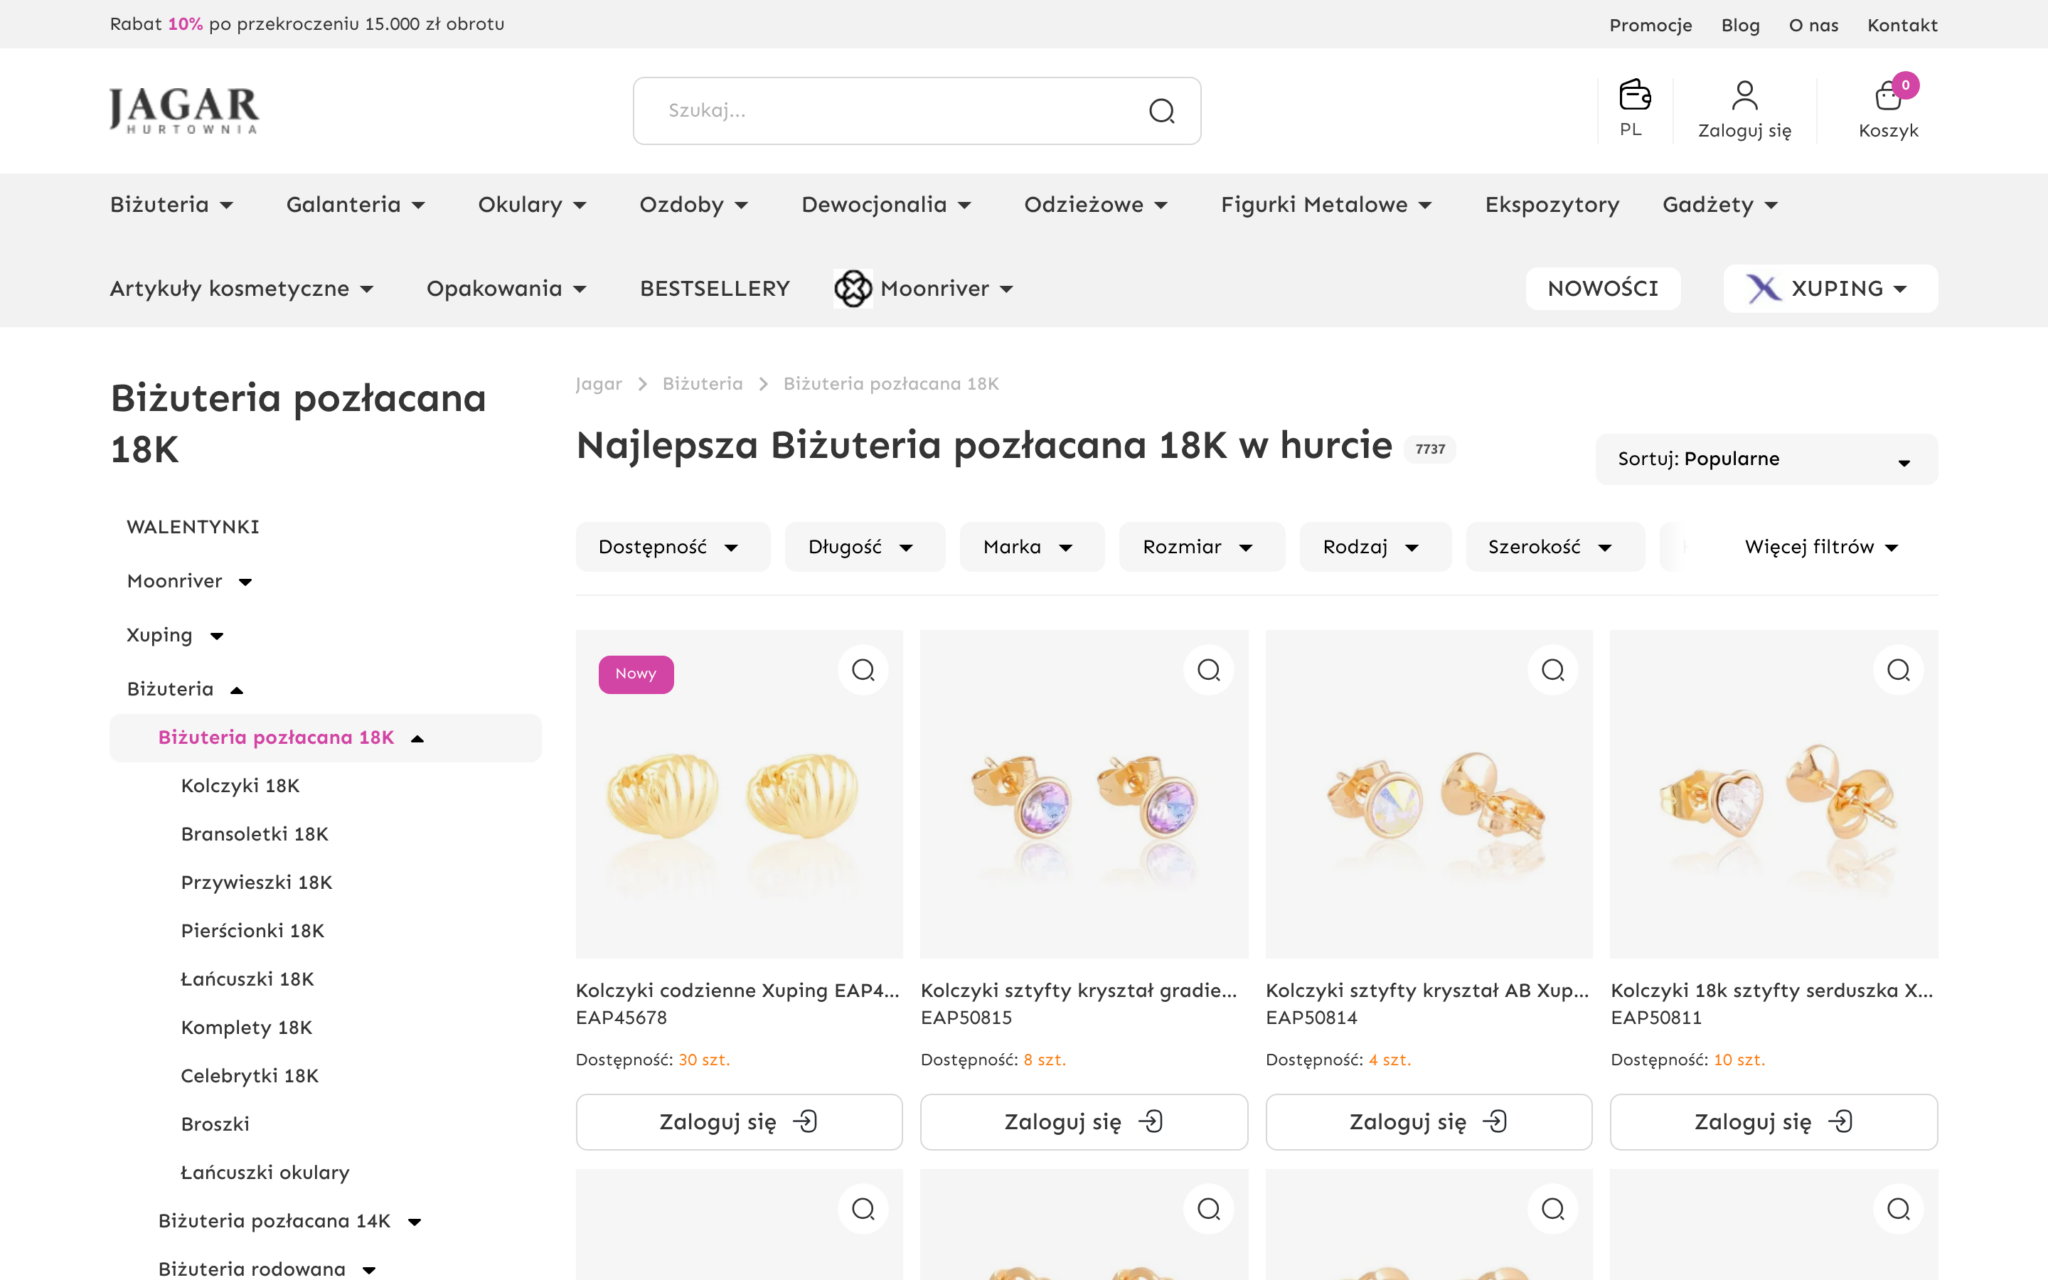Open the Galanteria main menu
The height and width of the screenshot is (1280, 2048).
356,205
